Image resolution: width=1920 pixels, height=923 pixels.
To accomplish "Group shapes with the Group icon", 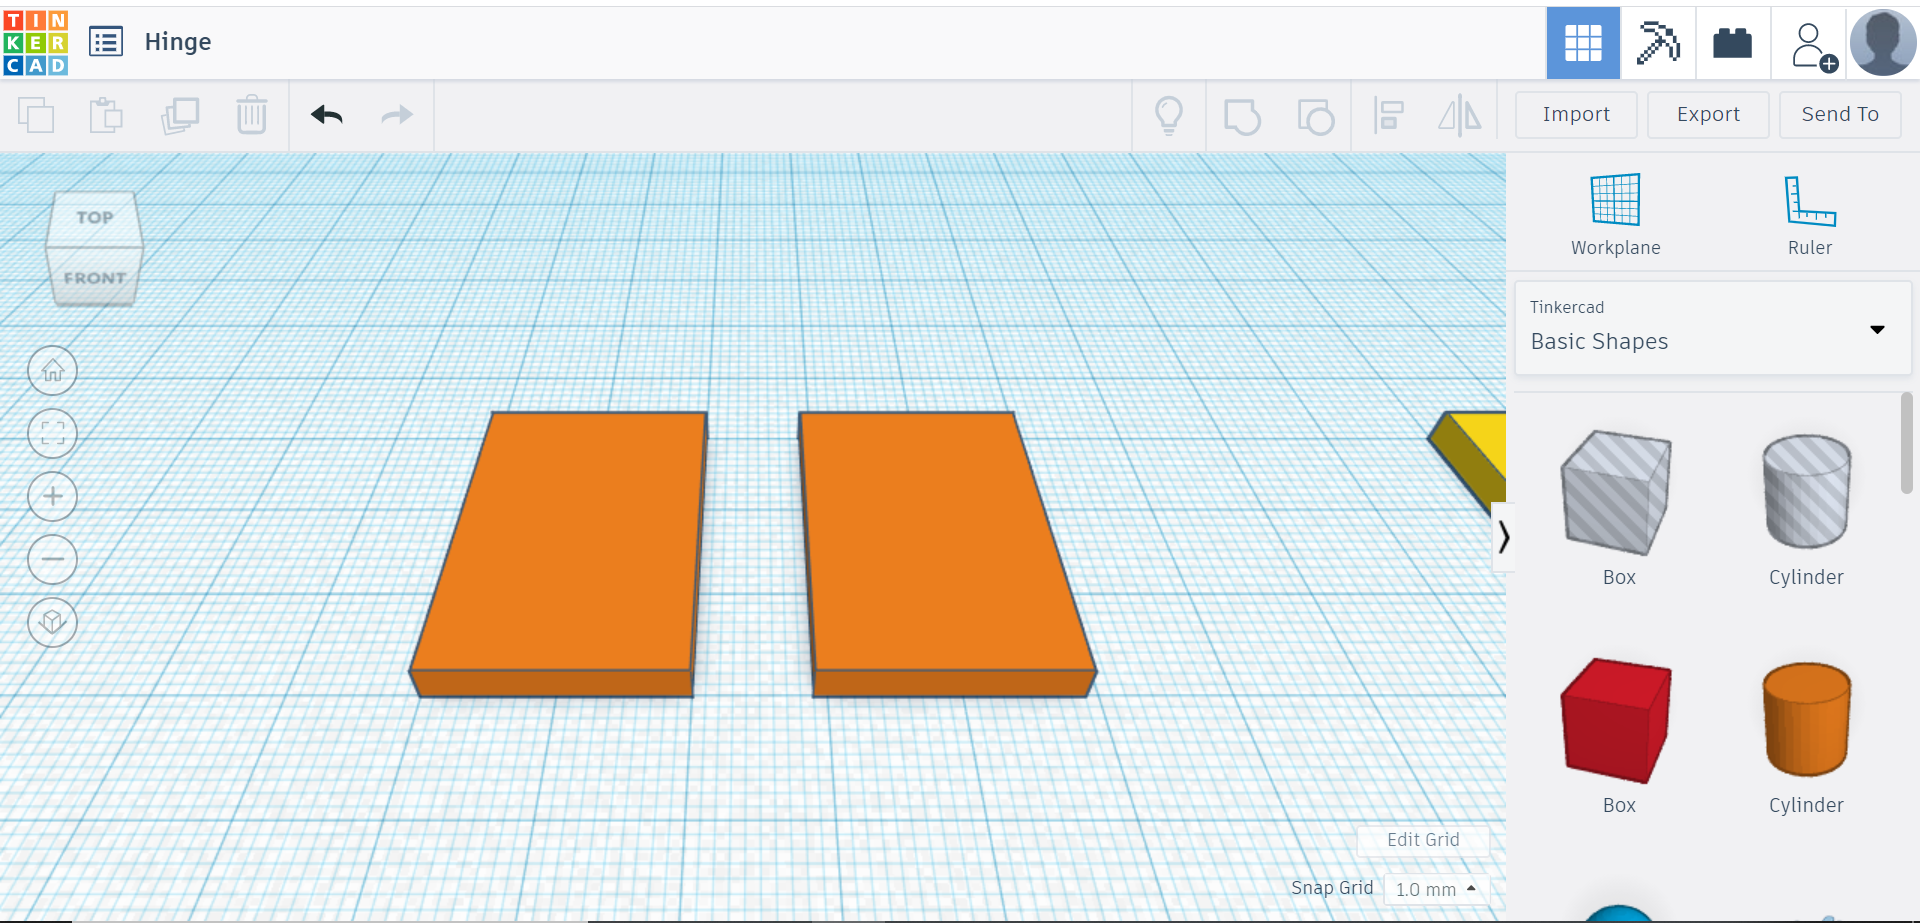I will click(1243, 115).
